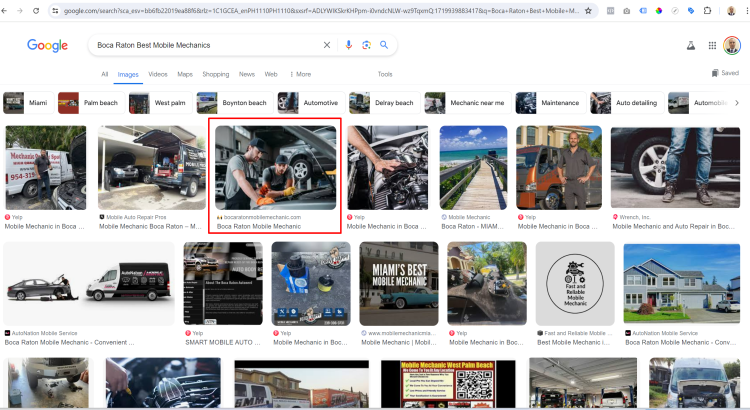This screenshot has width=750, height=410.
Task: Switch to the Videos tab
Action: pyautogui.click(x=158, y=74)
